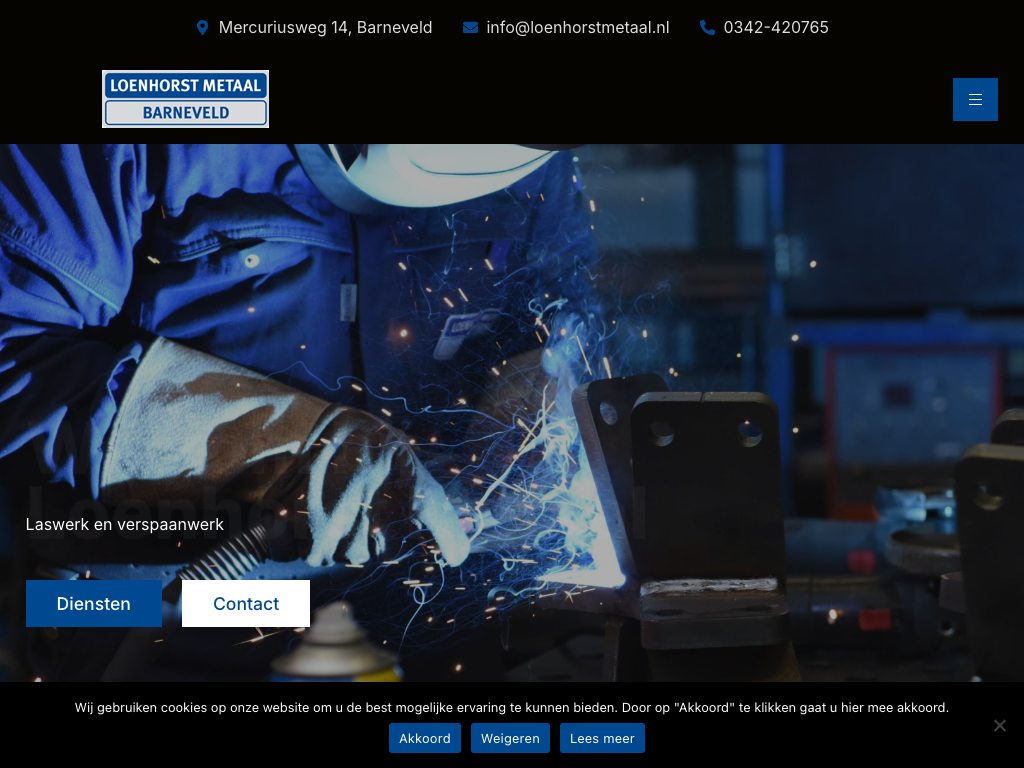
Task: Click the Mercuriusweg 14, Barneveld address
Action: coord(325,28)
